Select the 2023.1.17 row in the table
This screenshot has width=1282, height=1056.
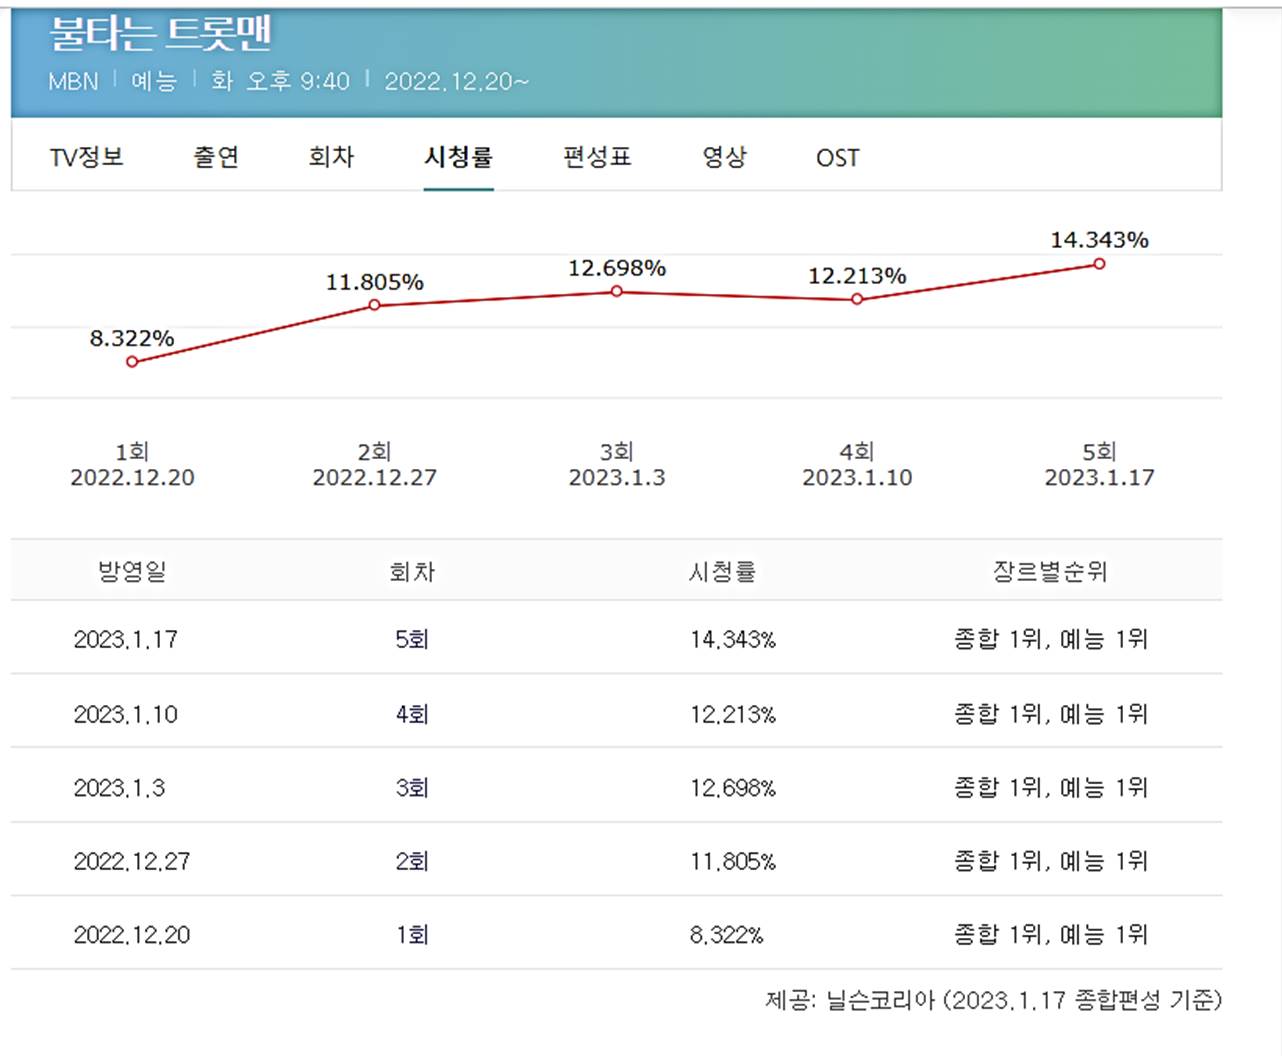click(127, 639)
